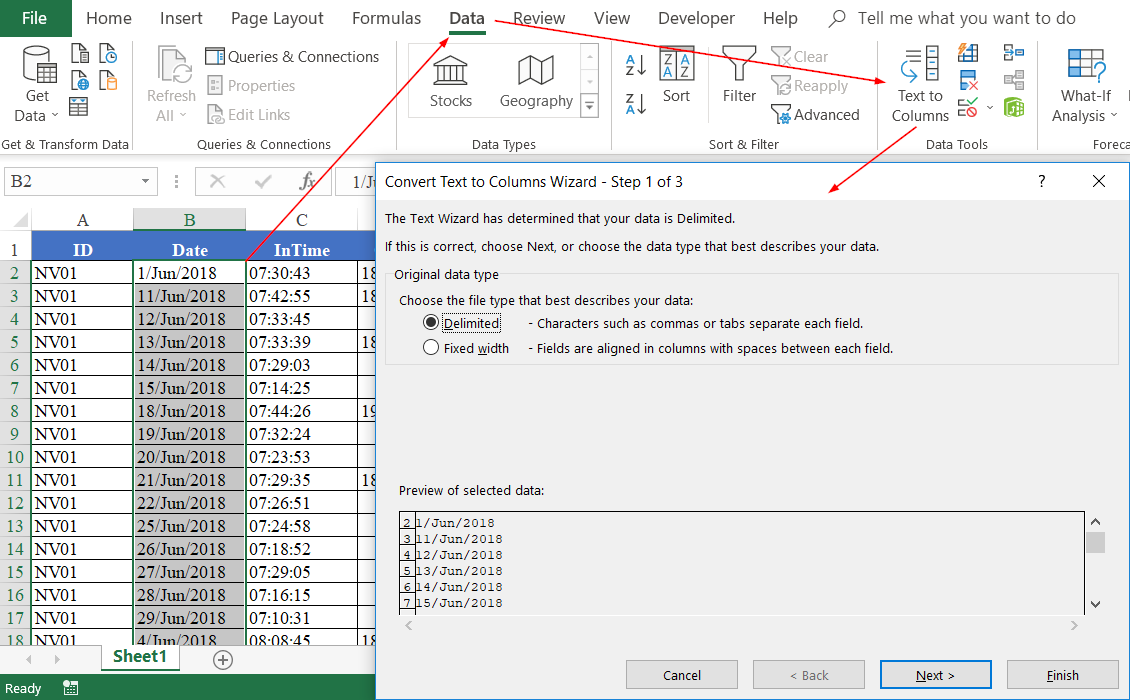
Task: Click preview scrollbar up arrow
Action: [x=1095, y=521]
